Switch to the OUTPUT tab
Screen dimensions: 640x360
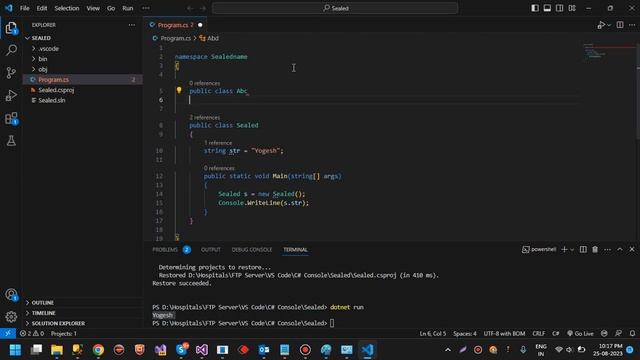pos(211,249)
